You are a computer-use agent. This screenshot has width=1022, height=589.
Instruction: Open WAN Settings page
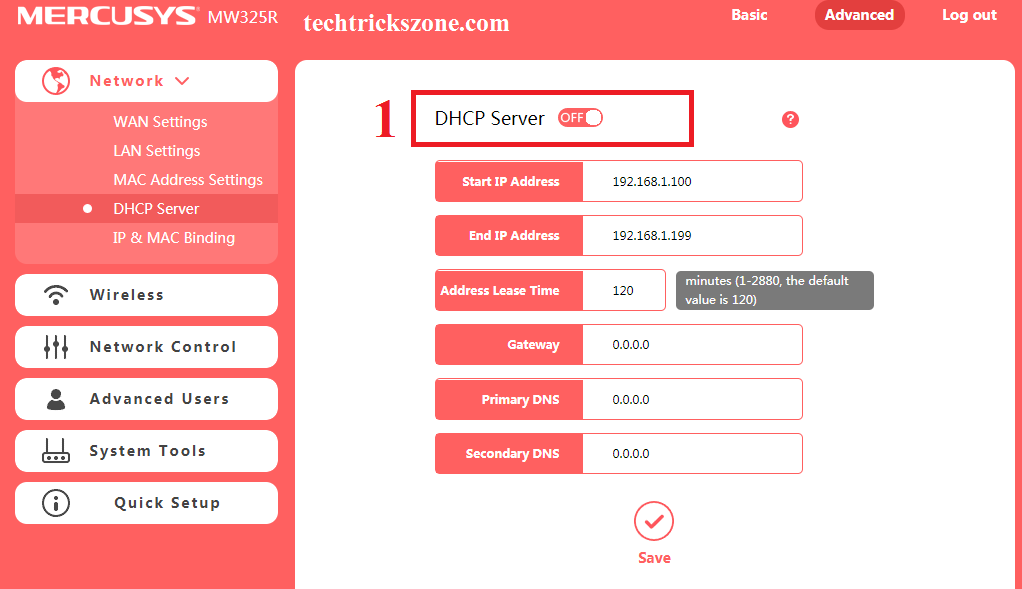160,122
